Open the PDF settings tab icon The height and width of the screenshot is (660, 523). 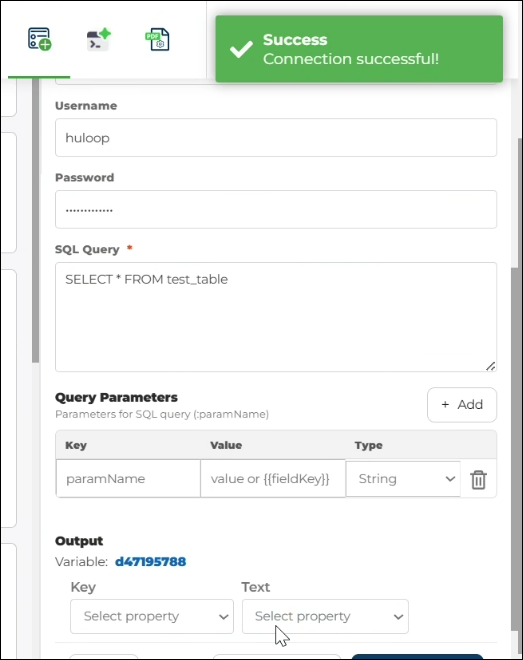click(x=157, y=39)
